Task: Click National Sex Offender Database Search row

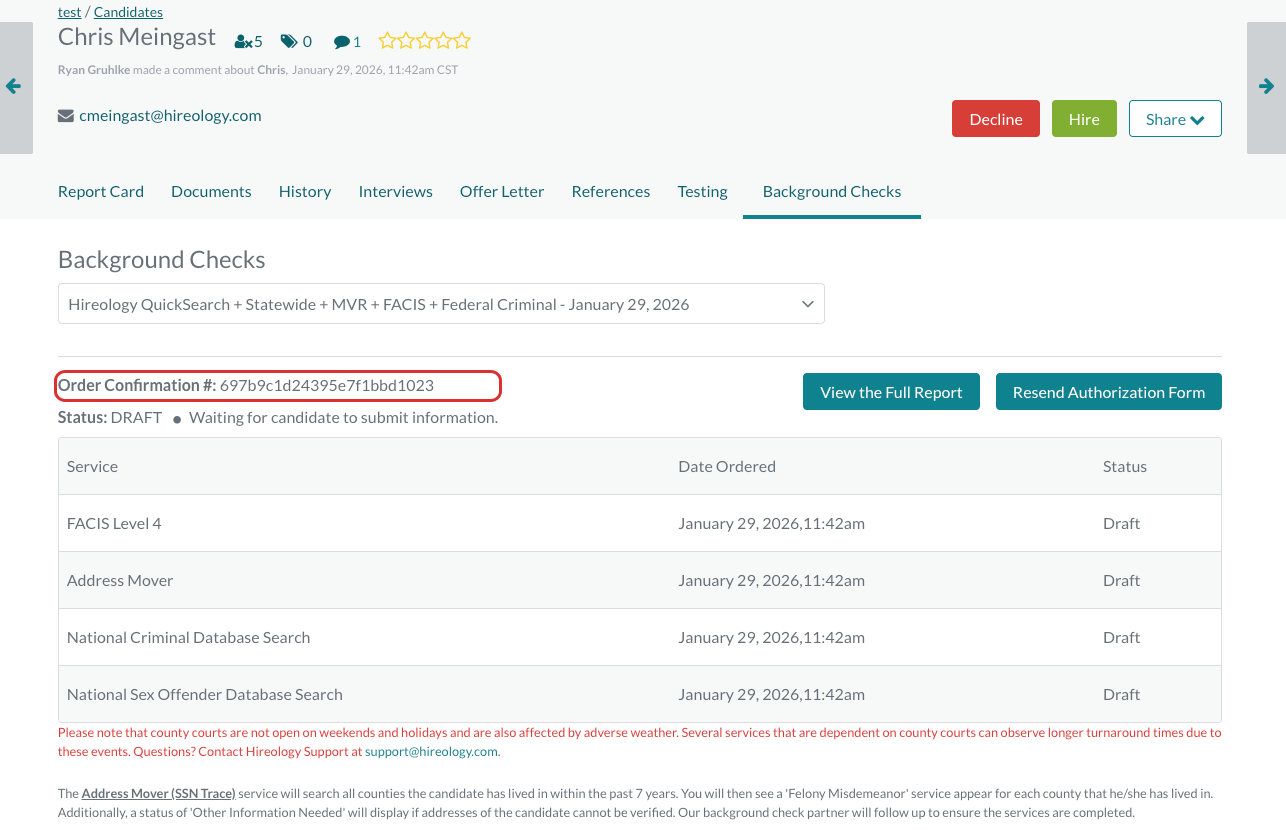Action: 640,694
